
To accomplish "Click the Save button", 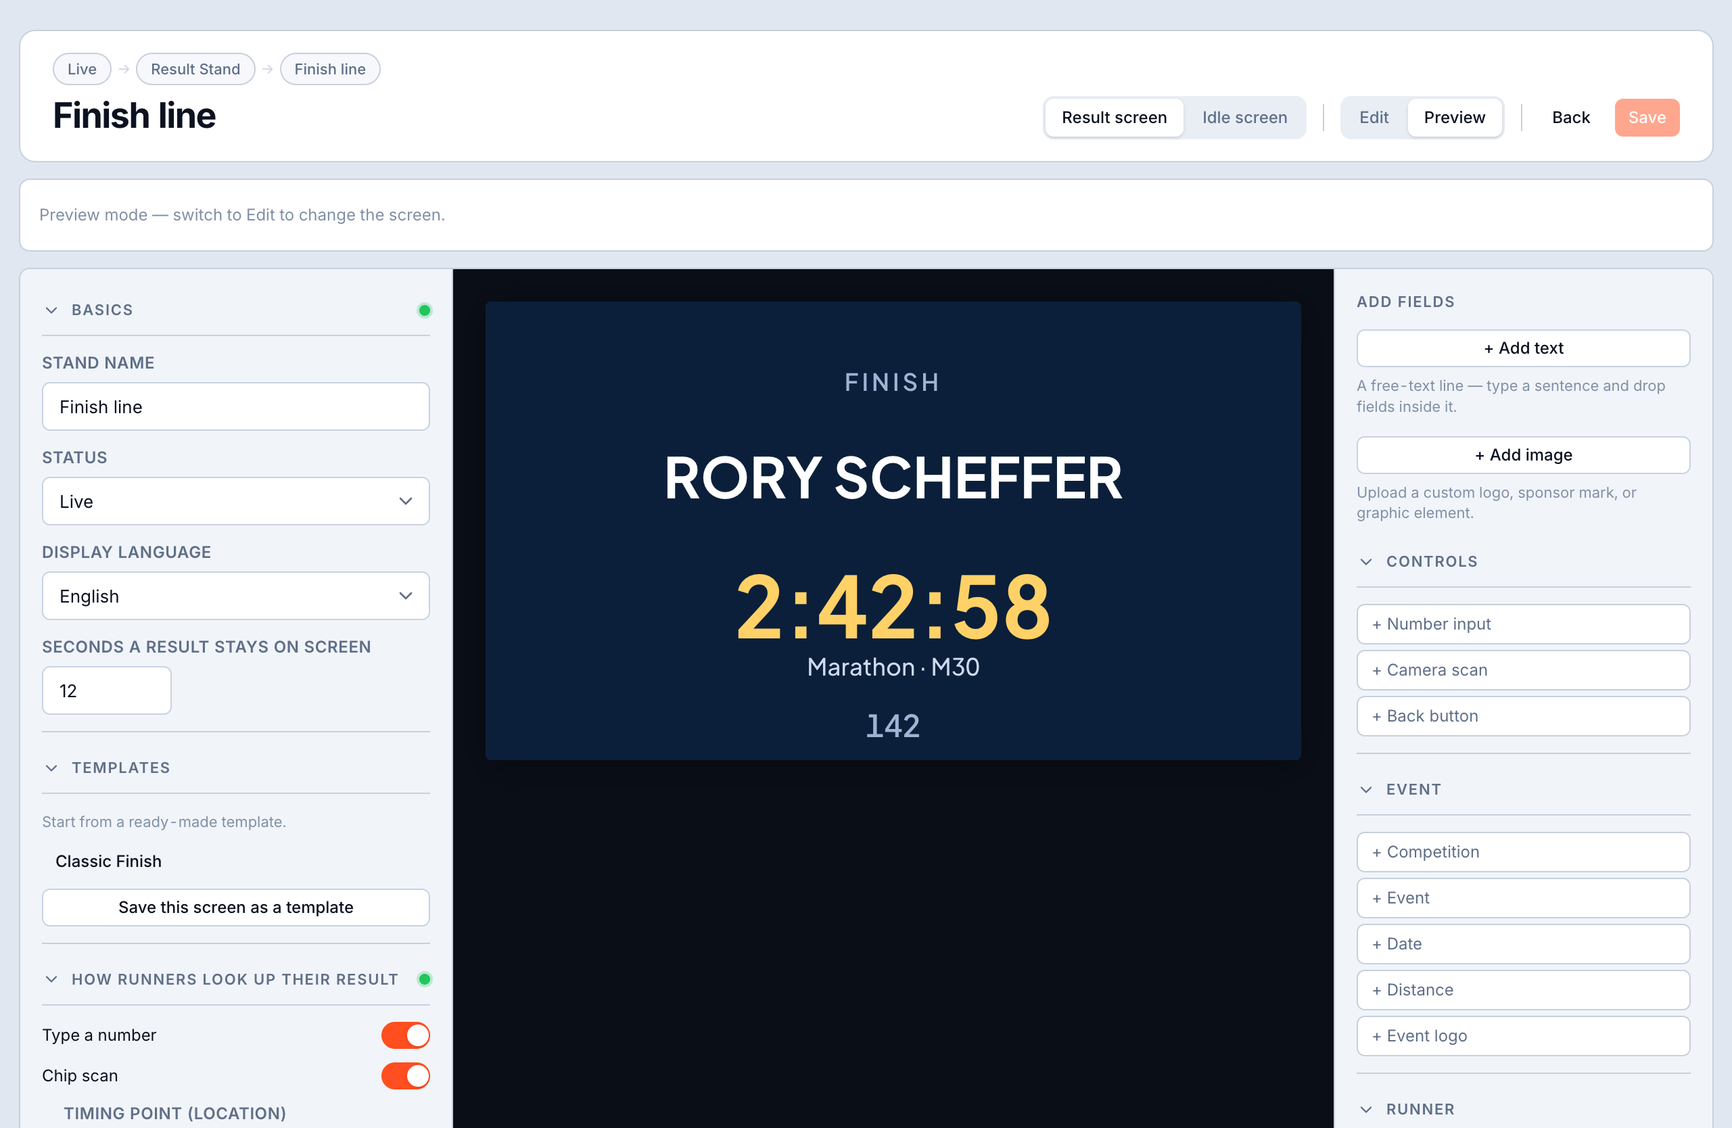I will [x=1647, y=117].
